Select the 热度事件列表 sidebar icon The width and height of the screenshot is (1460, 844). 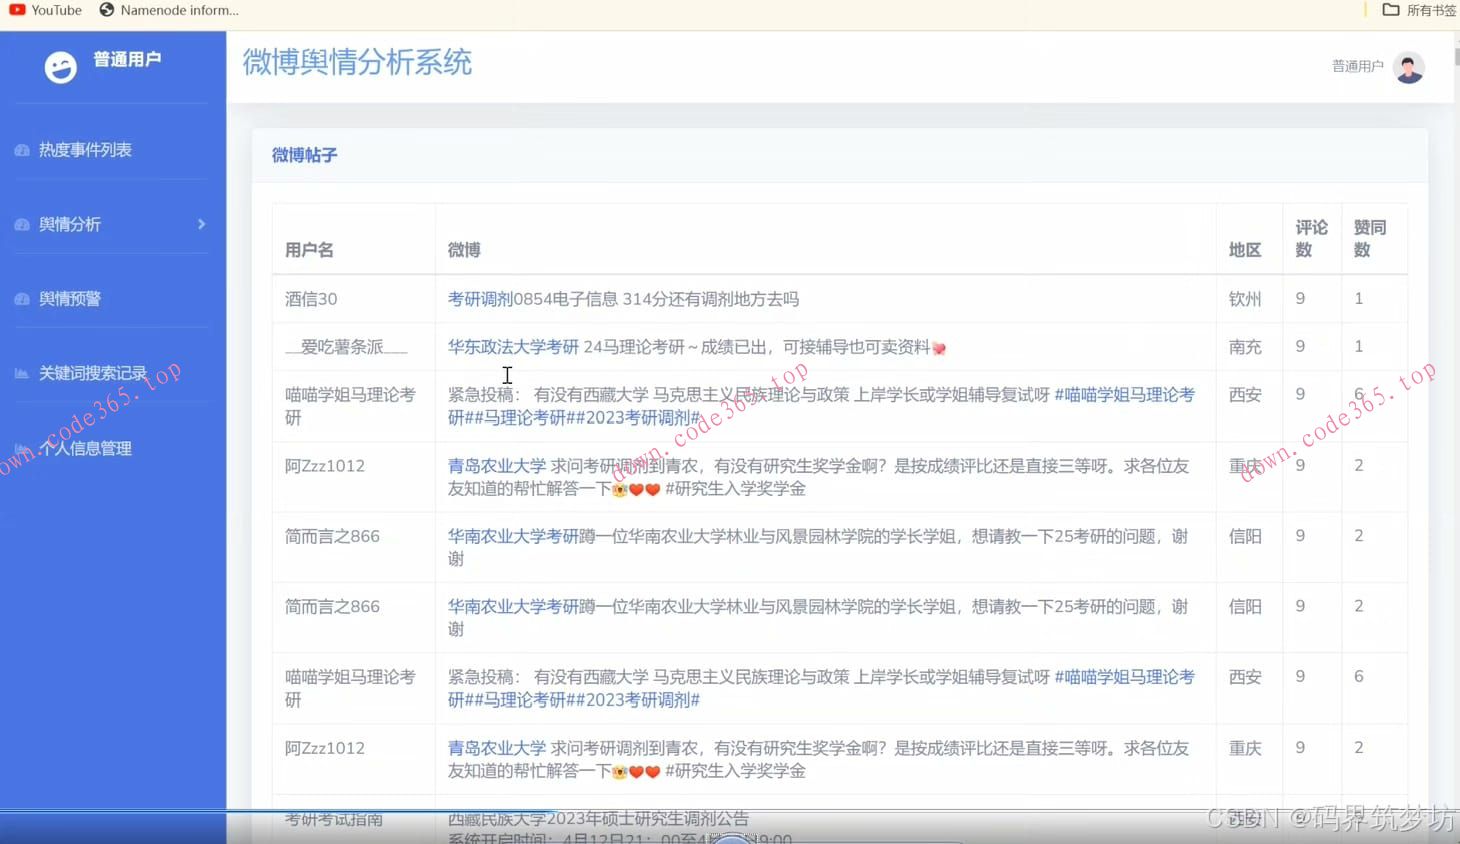(22, 149)
